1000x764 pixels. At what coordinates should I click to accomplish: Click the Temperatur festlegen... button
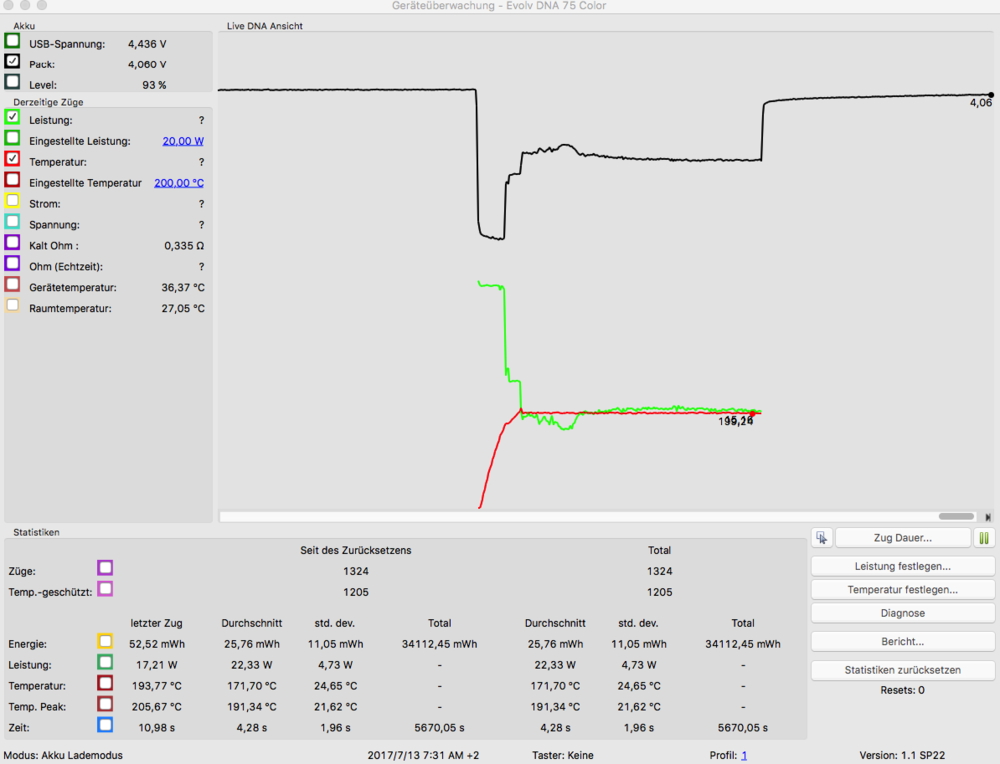[902, 590]
